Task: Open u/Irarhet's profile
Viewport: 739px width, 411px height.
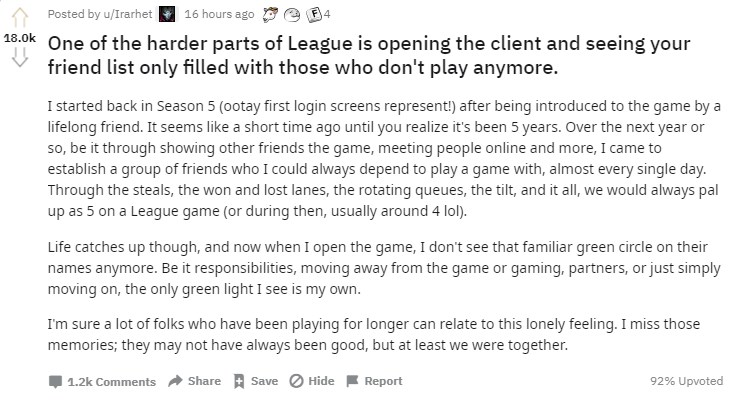Action: [x=127, y=14]
